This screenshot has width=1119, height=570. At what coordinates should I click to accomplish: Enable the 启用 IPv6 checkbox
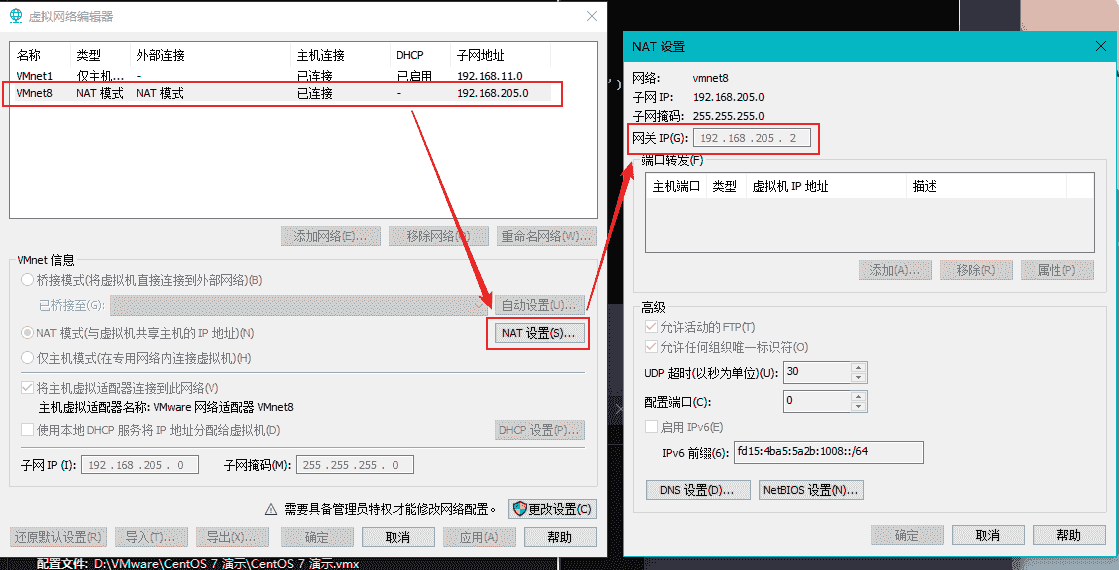coord(652,428)
